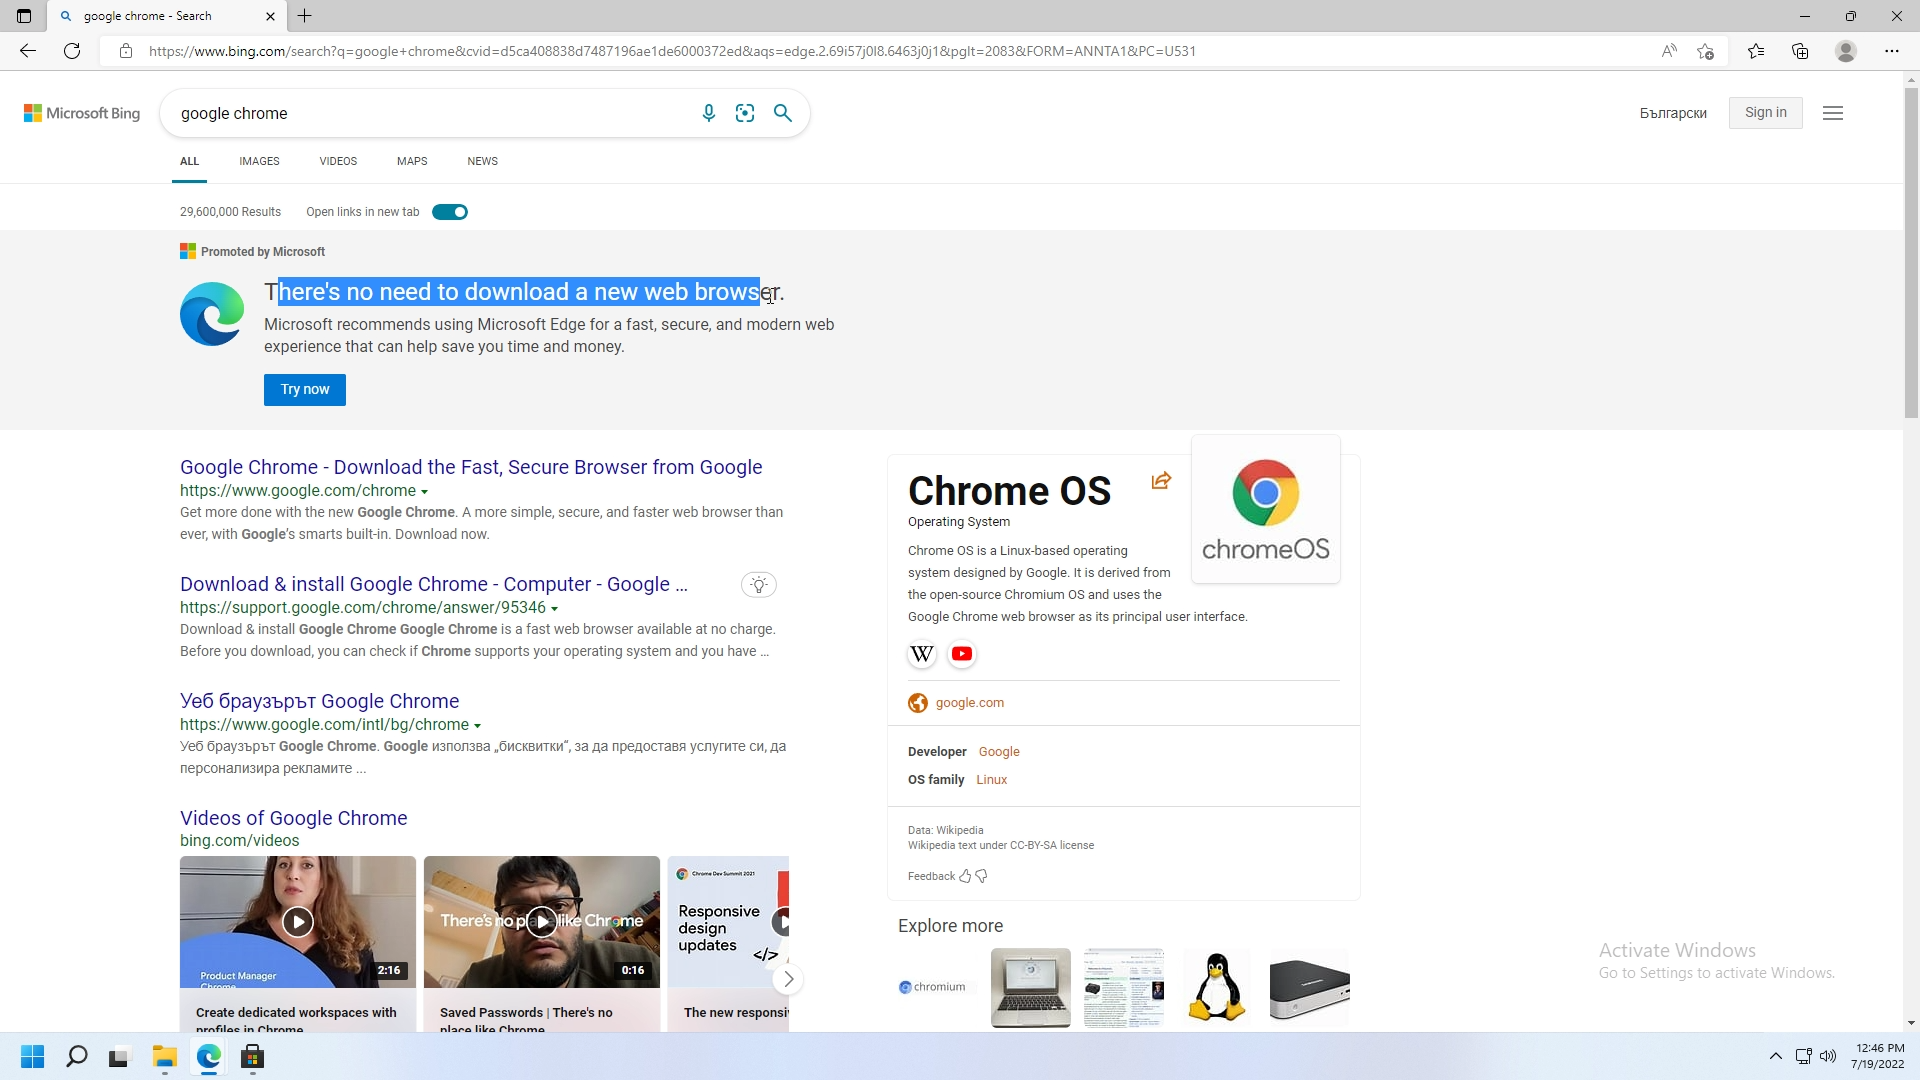This screenshot has width=1920, height=1080.
Task: Open Уеб браузърът Google Chrome result
Action: pos(320,701)
